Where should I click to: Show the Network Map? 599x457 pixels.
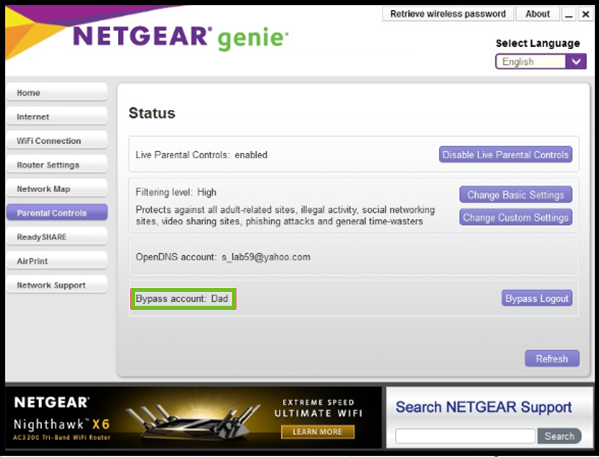pos(57,189)
